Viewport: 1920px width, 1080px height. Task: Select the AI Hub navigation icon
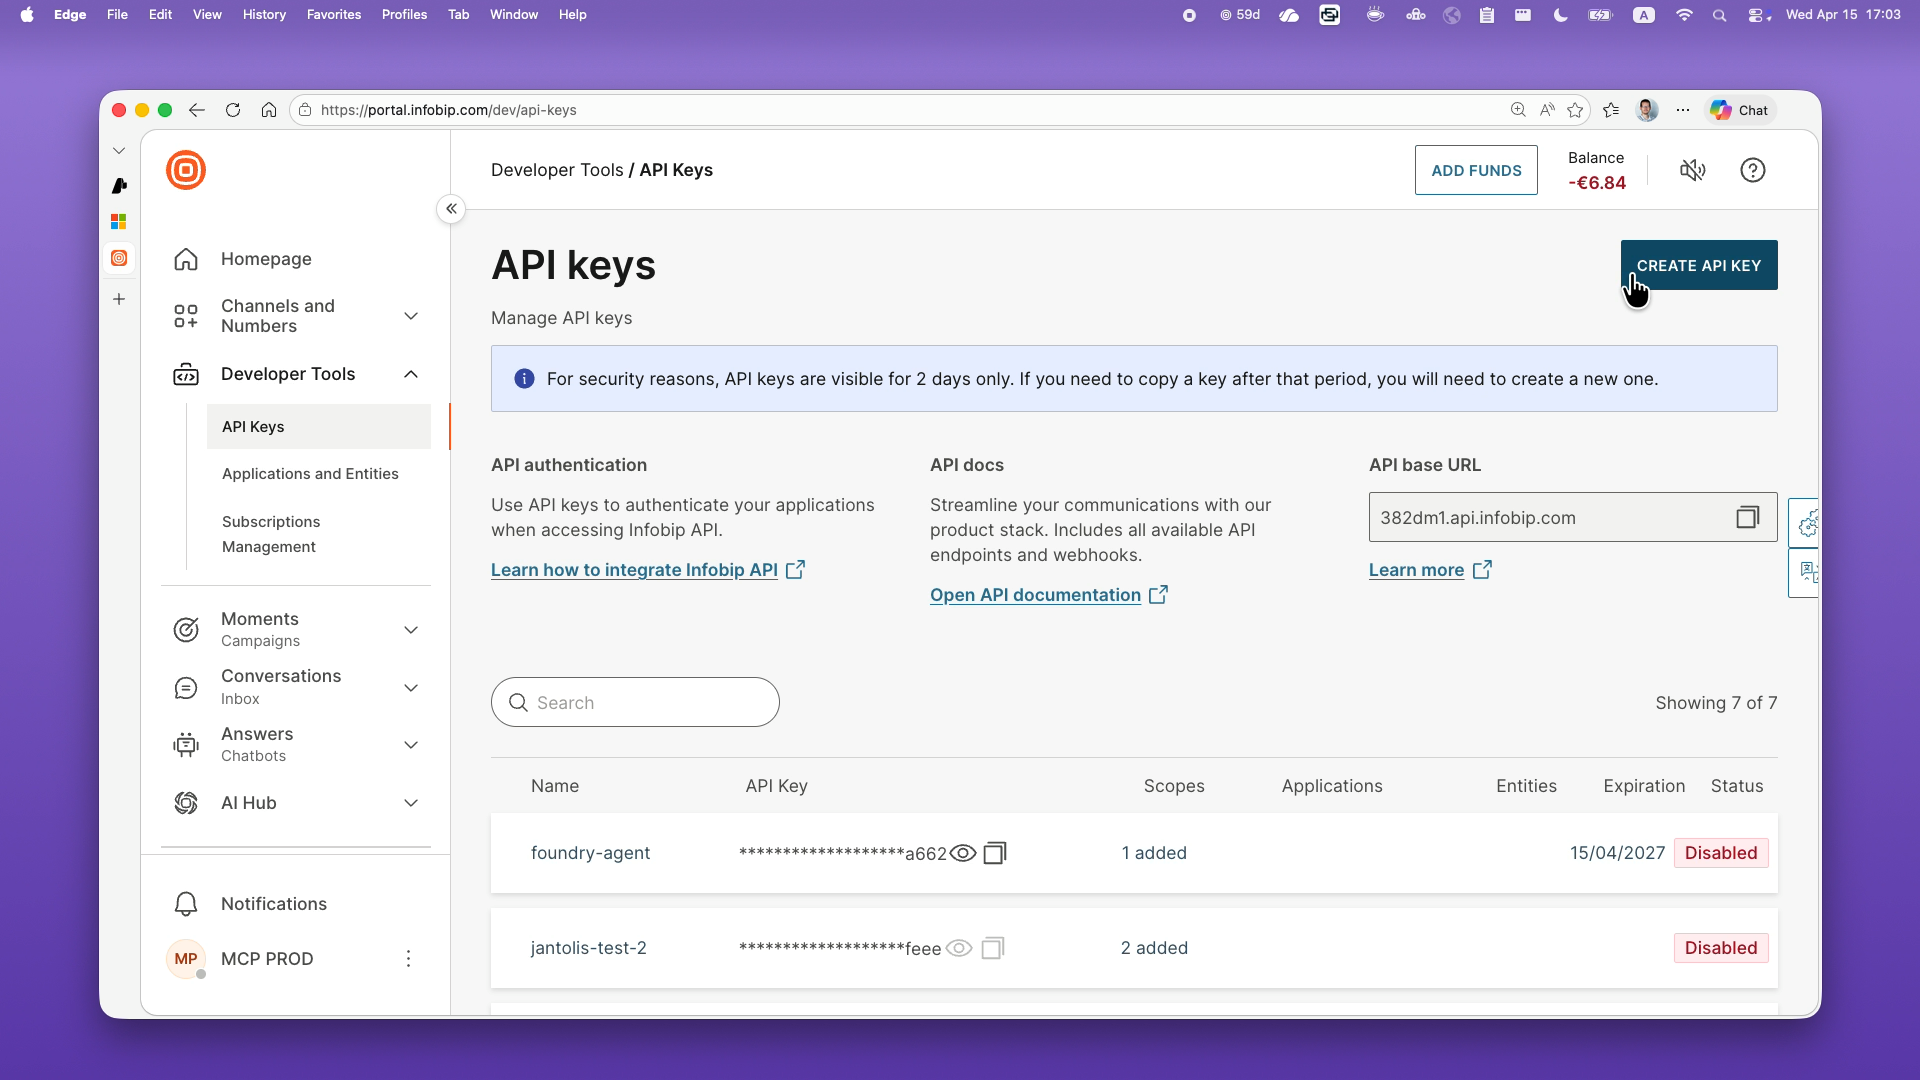[186, 803]
